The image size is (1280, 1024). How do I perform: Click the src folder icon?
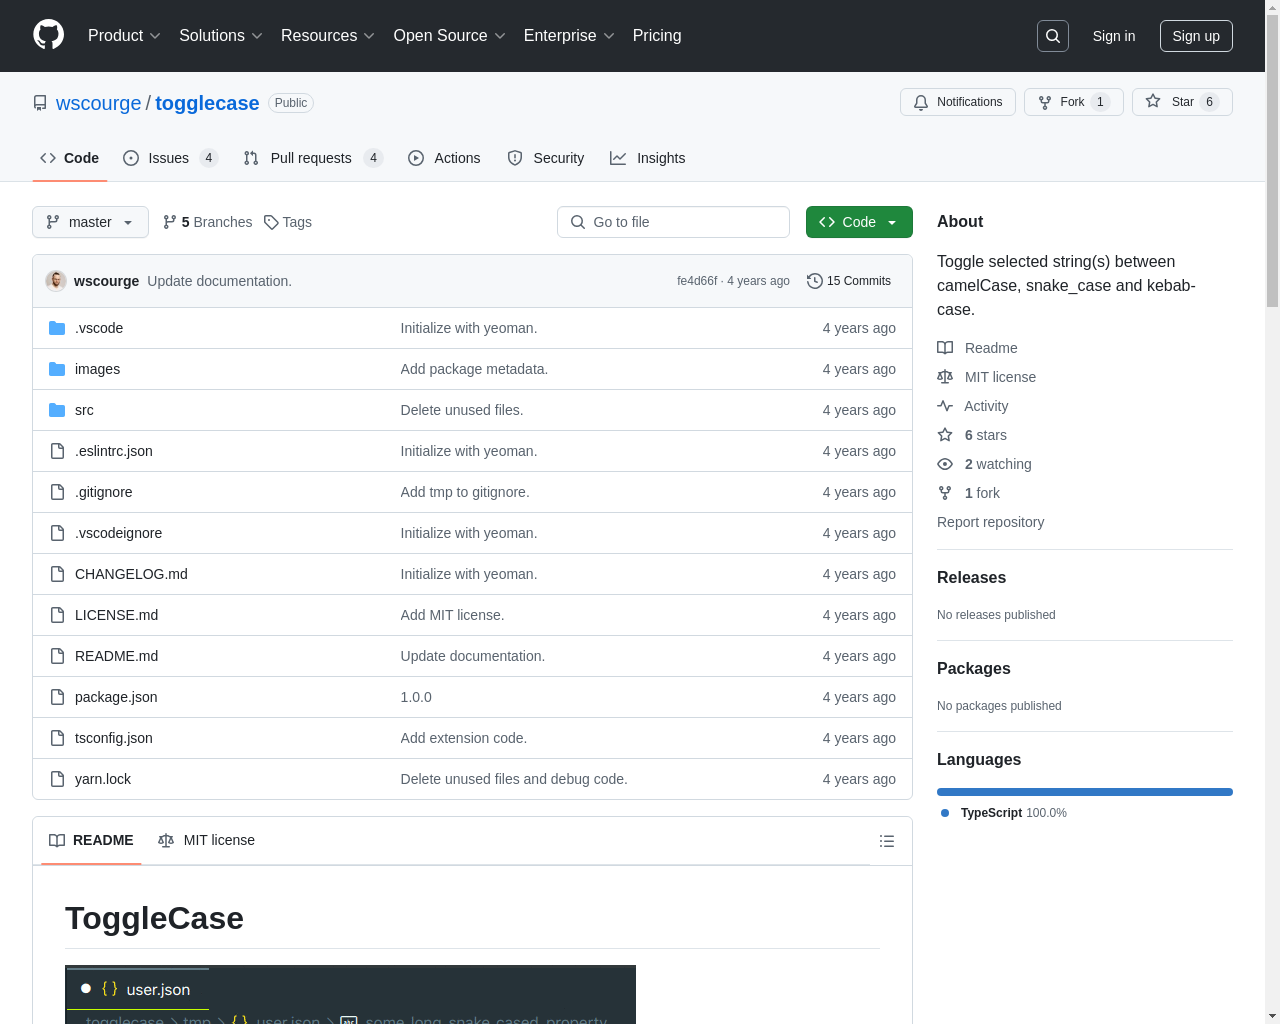coord(57,410)
